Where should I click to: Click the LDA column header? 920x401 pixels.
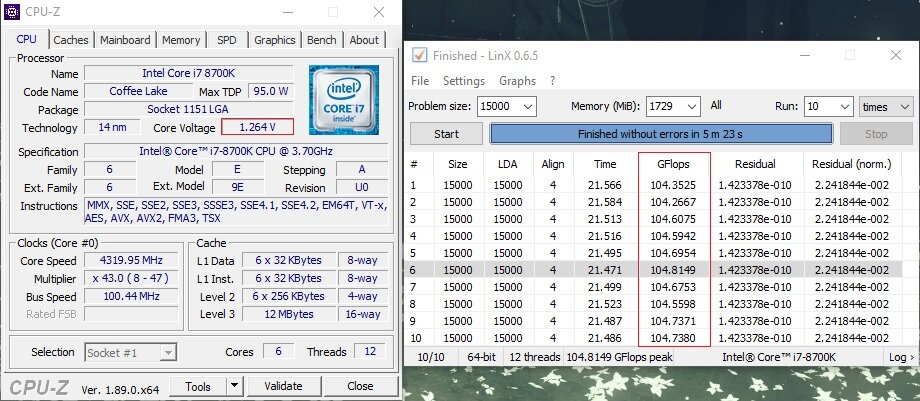point(508,164)
